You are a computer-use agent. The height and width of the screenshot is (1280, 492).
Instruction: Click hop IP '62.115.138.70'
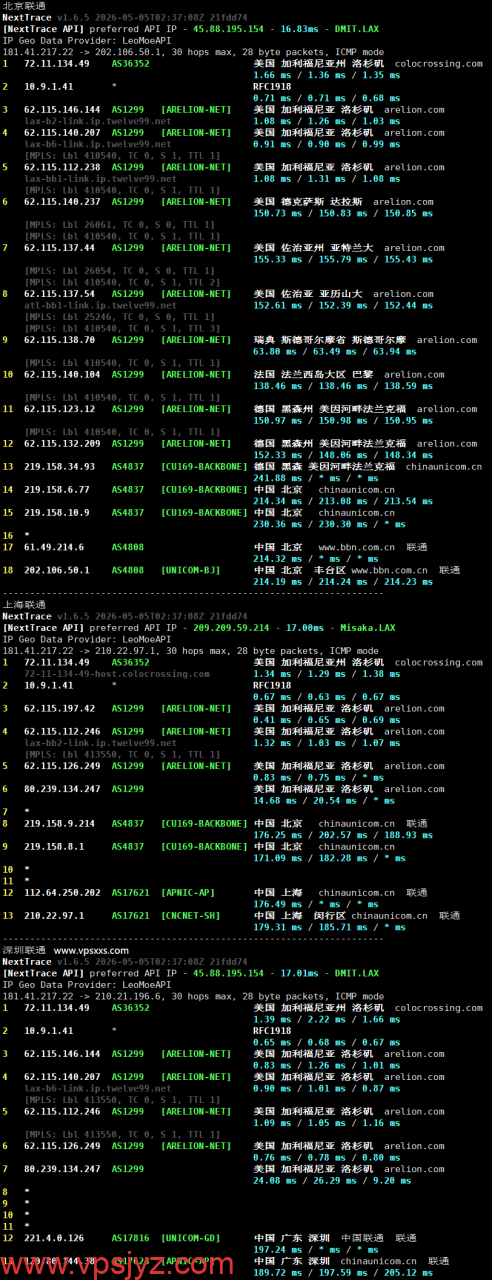[59, 339]
